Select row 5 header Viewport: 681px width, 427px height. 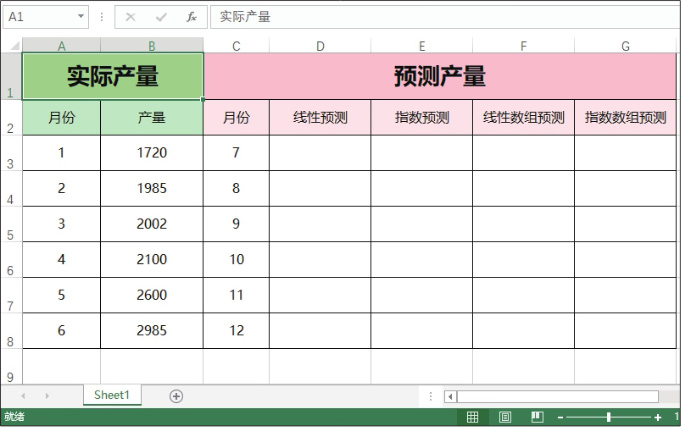(x=11, y=225)
